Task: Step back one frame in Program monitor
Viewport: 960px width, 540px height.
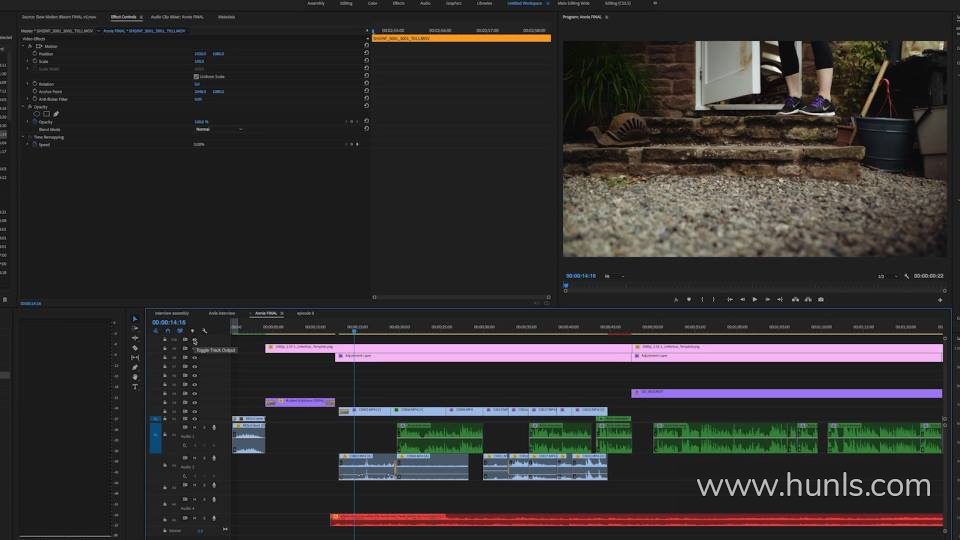Action: coord(743,299)
